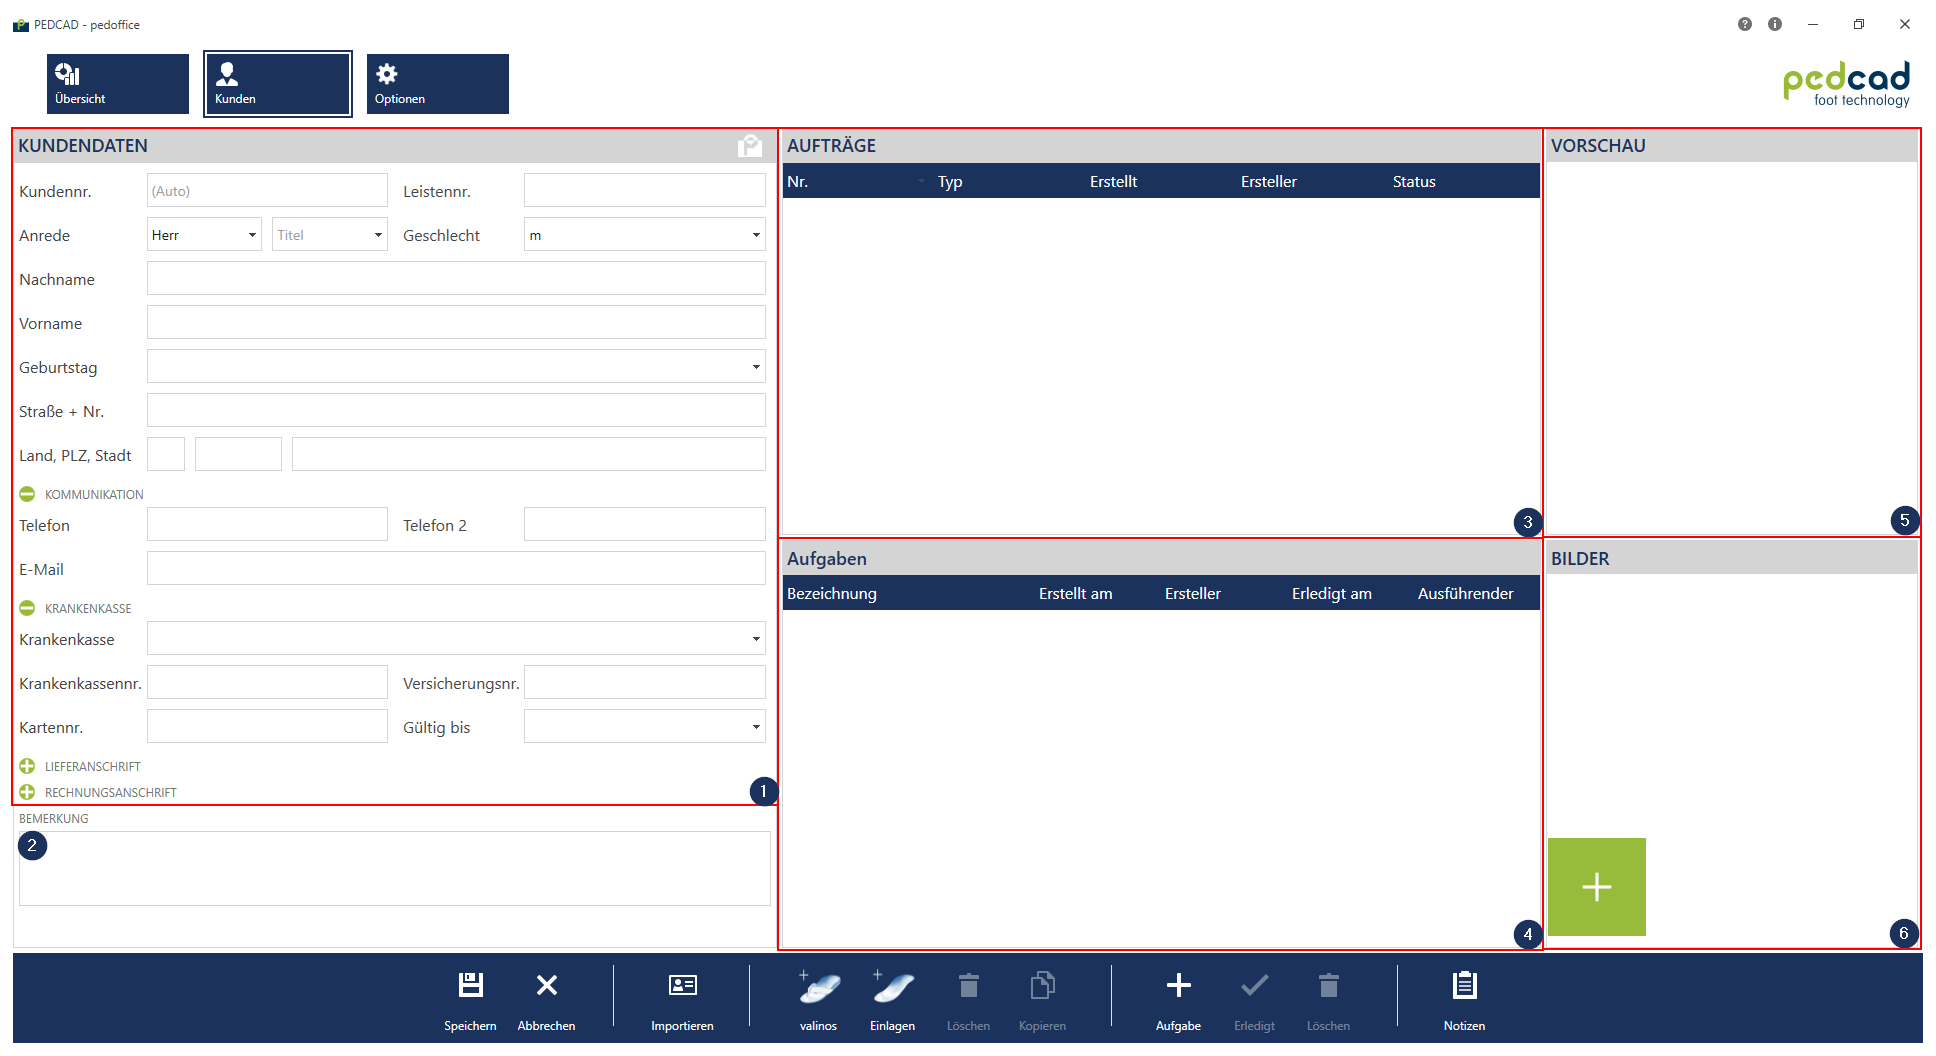This screenshot has width=1936, height=1056.
Task: Click the help question mark icon
Action: pyautogui.click(x=1744, y=24)
